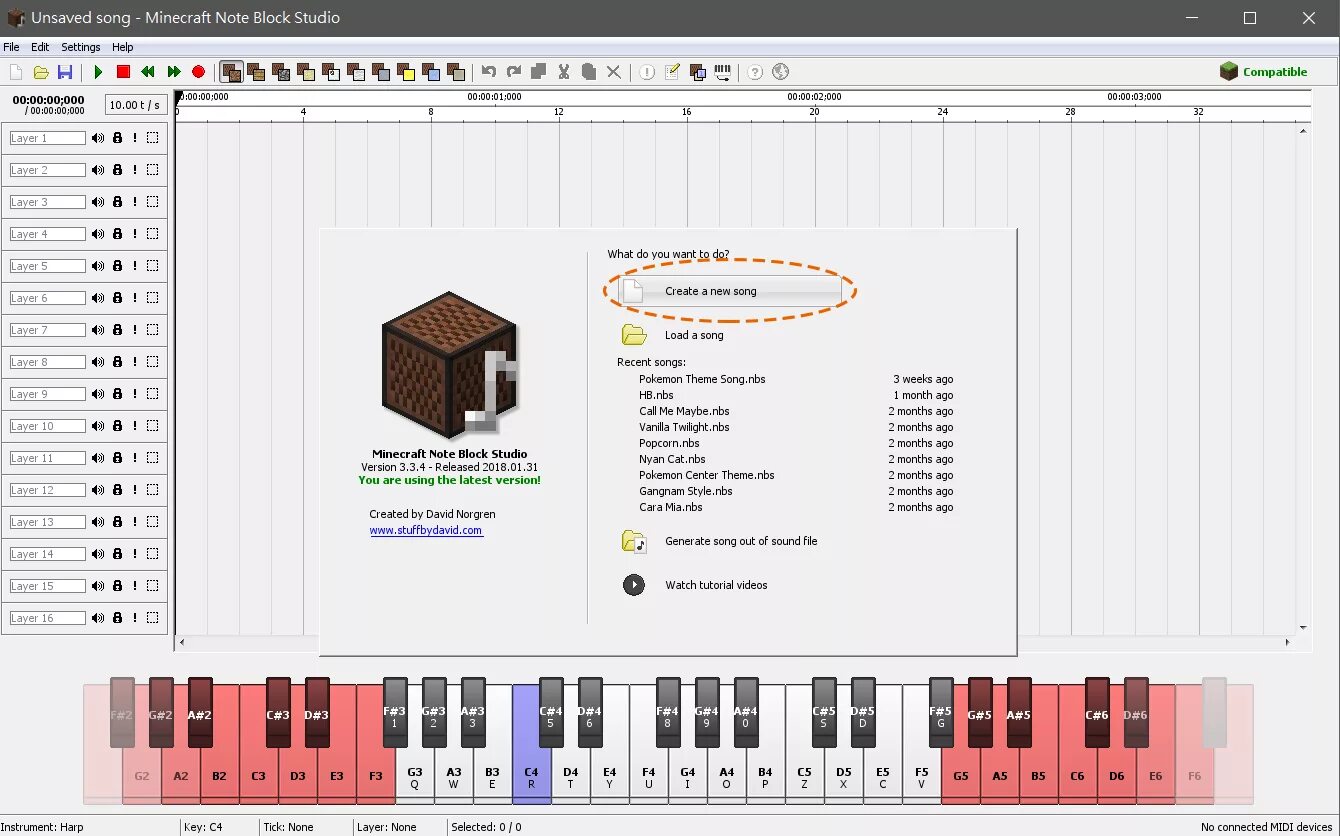1340x836 pixels.
Task: Lock Layer 15 with its padlock icon
Action: [x=117, y=586]
